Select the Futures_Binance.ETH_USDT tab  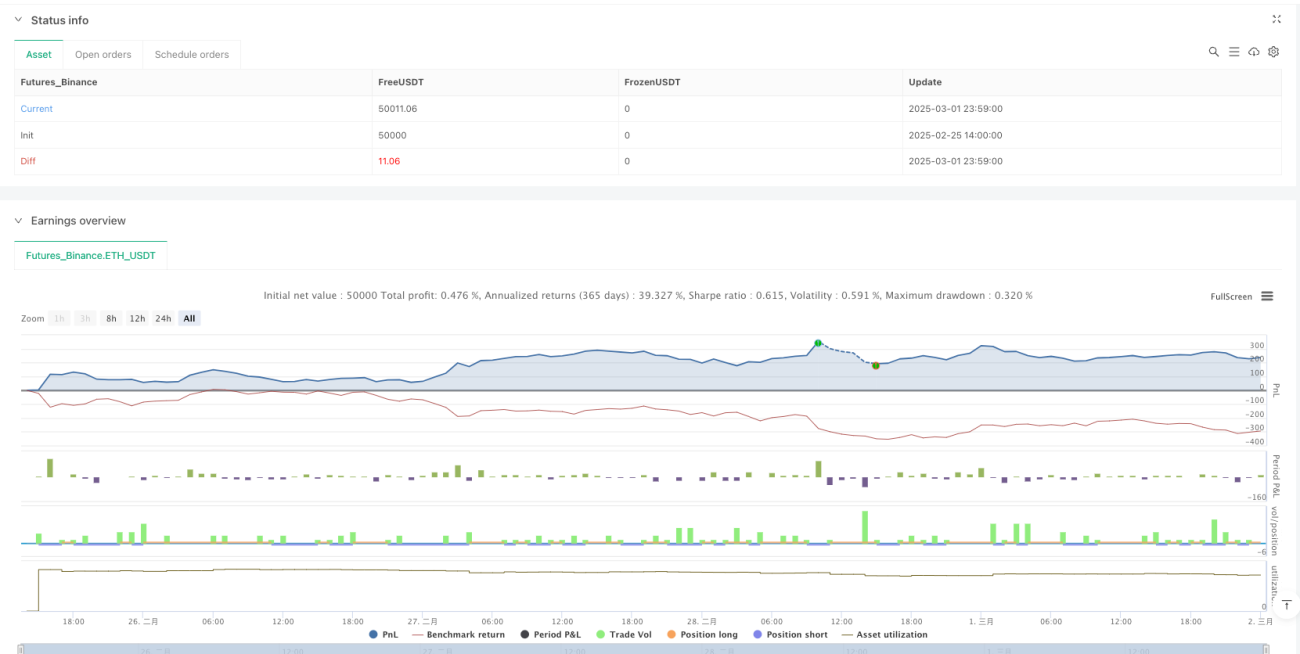[91, 256]
